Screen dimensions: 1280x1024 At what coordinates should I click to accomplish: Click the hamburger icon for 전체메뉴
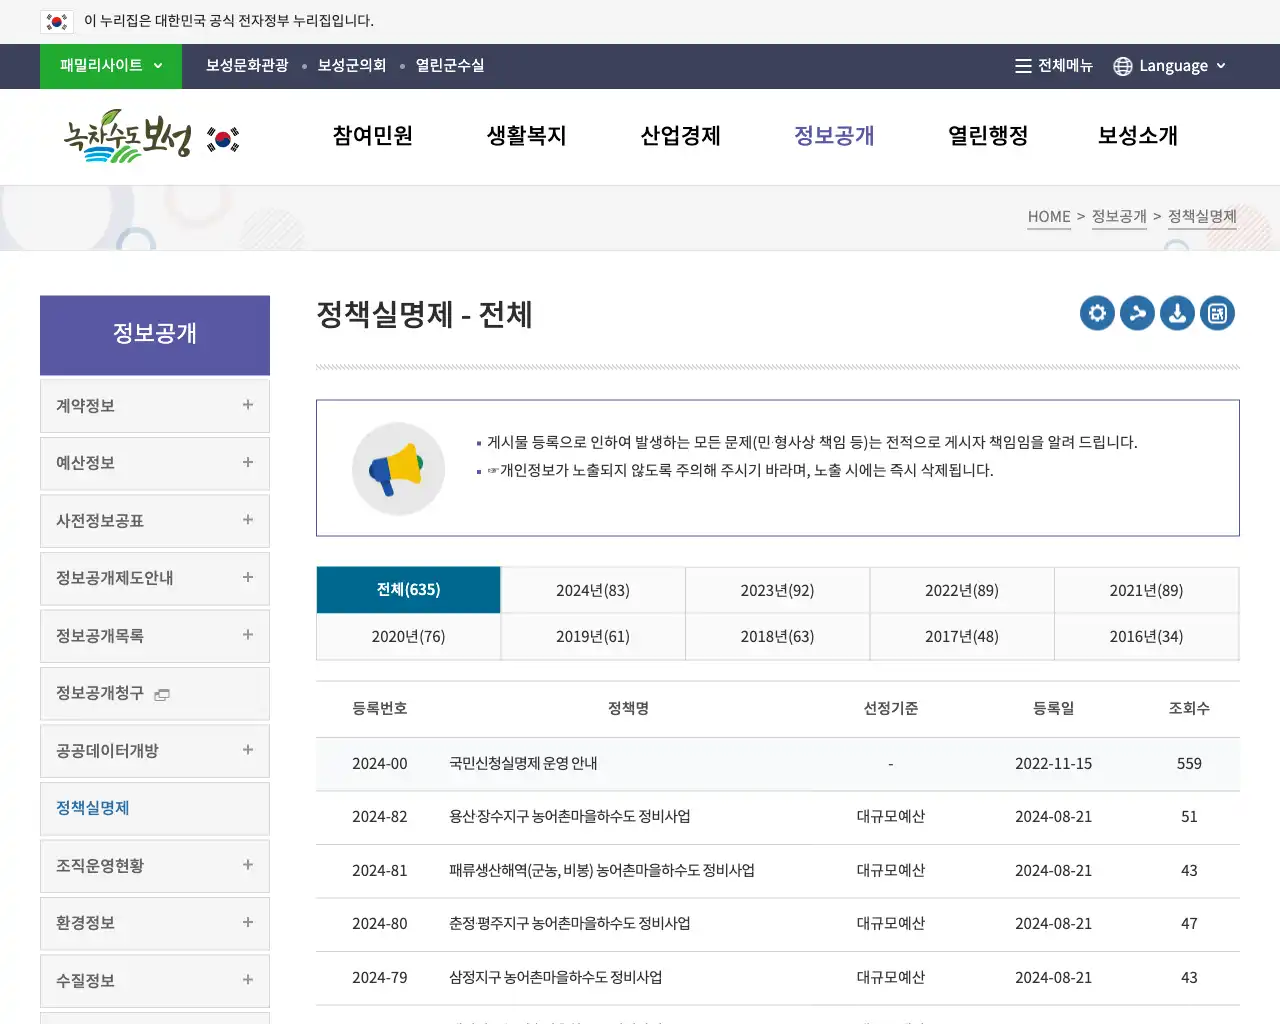coord(1023,66)
